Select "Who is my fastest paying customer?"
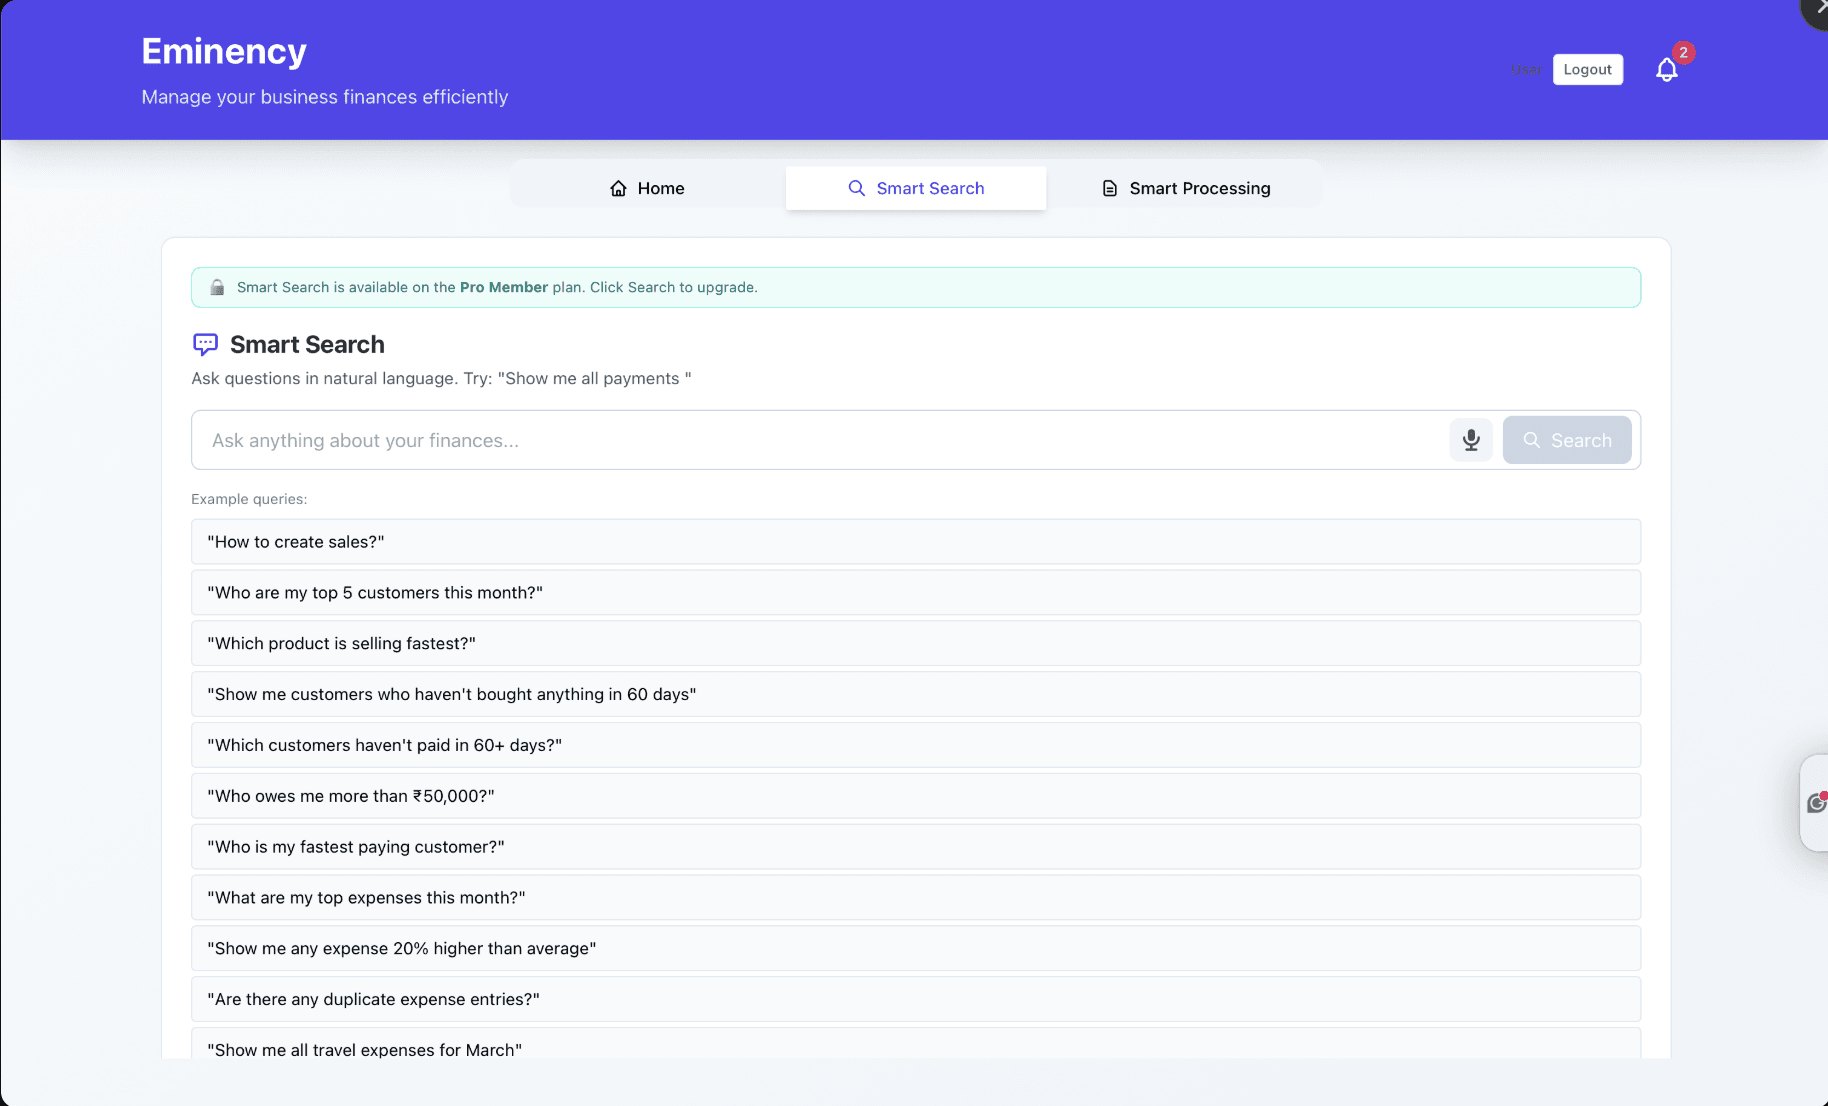Screen dimensions: 1828x1106 (x=916, y=848)
